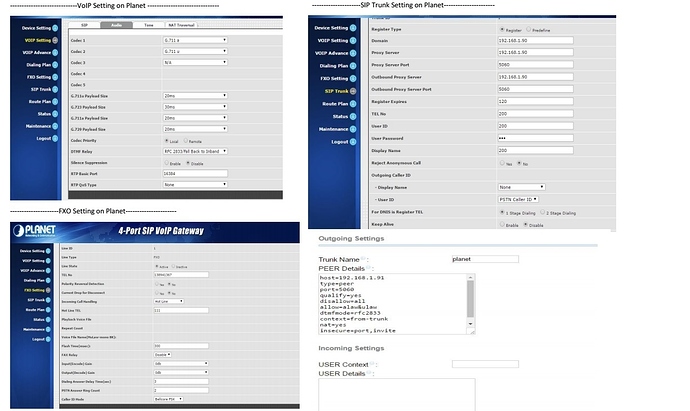
Task: Click SIP Trunk icon in SIP Trunk Setting panel
Action: (354, 91)
